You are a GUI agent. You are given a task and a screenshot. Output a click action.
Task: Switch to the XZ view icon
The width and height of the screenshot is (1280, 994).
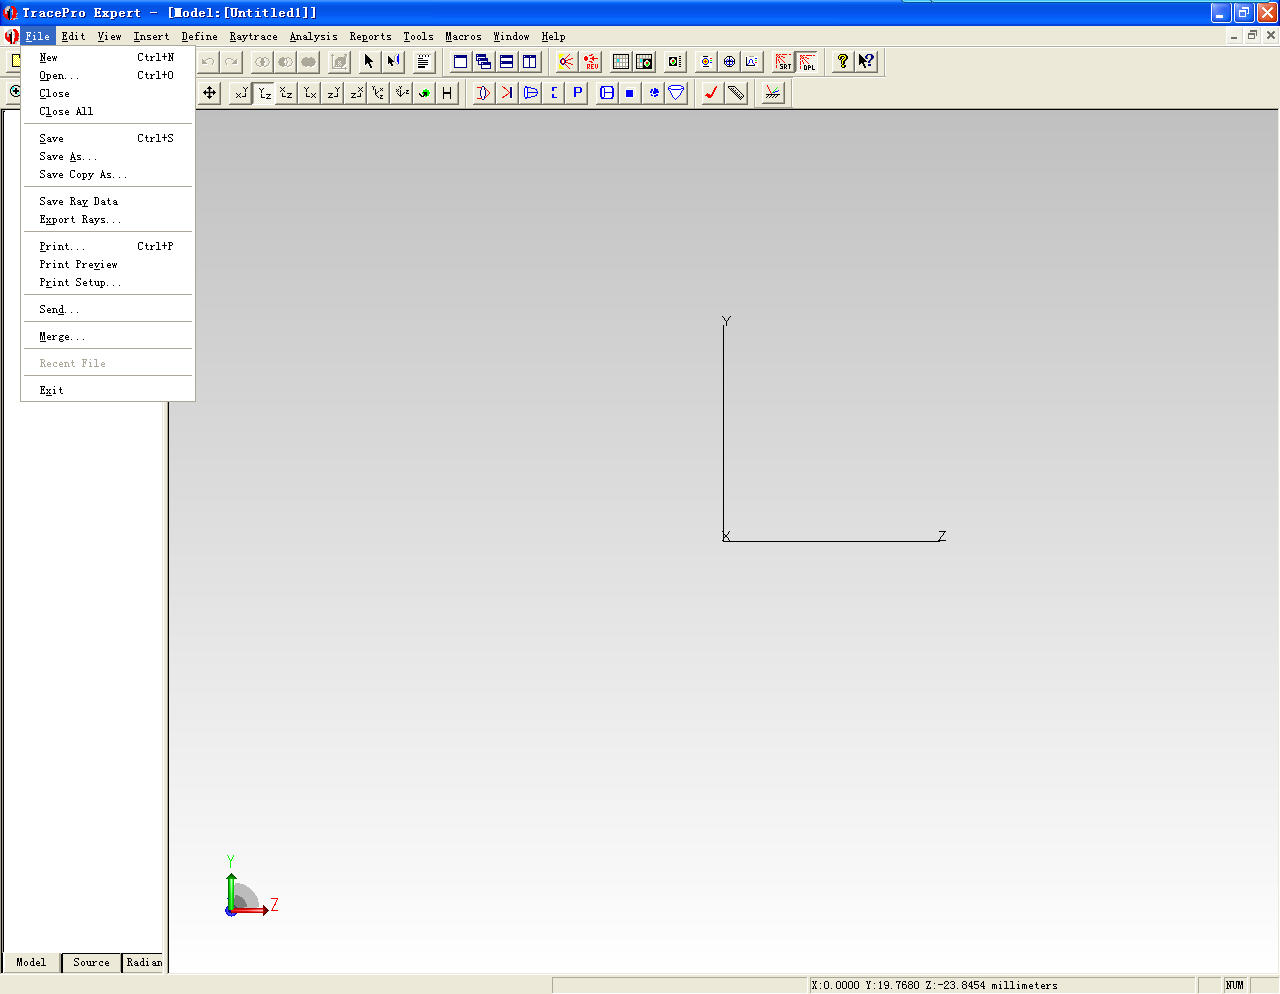286,93
